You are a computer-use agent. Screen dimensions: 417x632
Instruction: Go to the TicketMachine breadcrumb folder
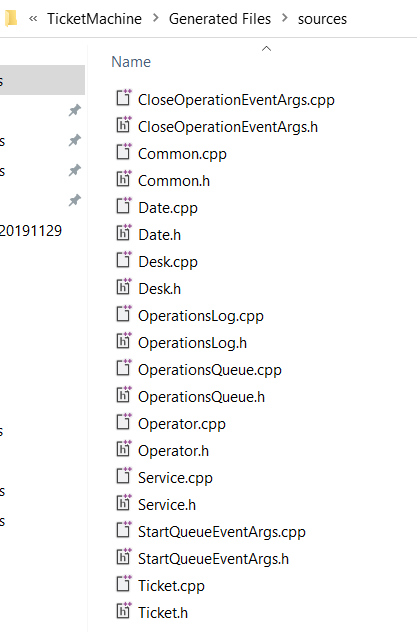(x=94, y=19)
